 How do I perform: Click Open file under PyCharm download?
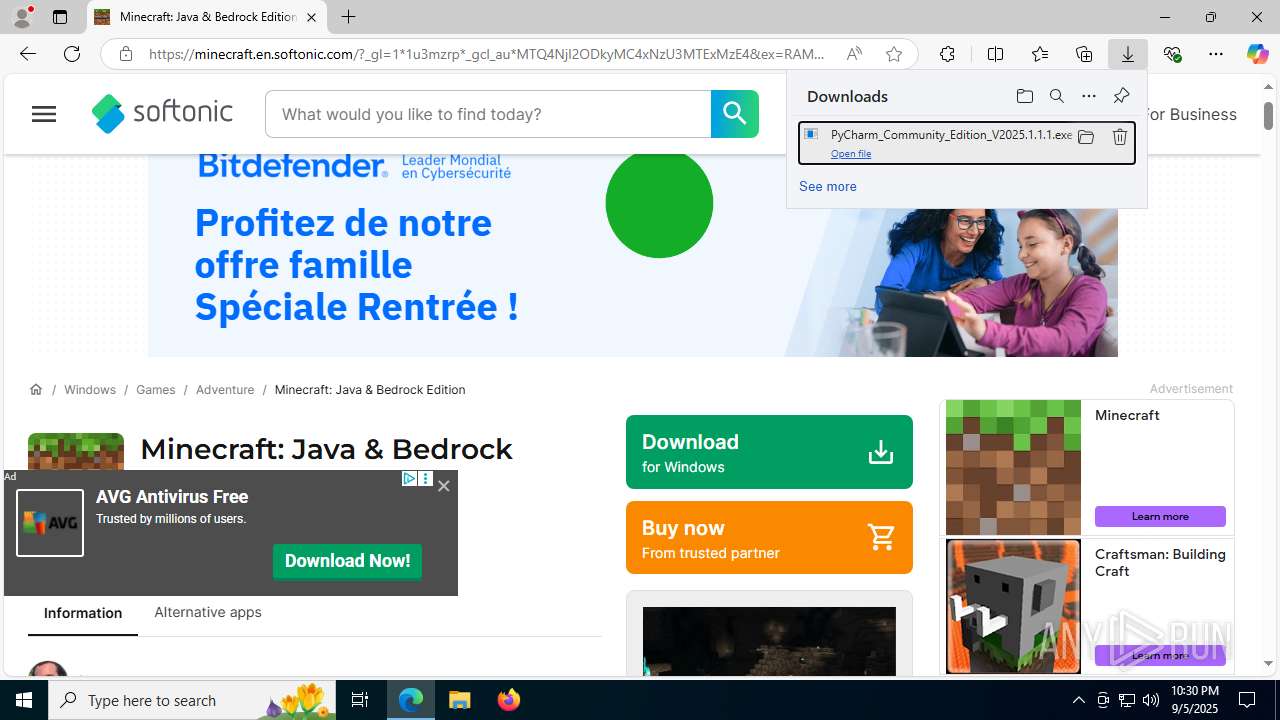(x=851, y=154)
